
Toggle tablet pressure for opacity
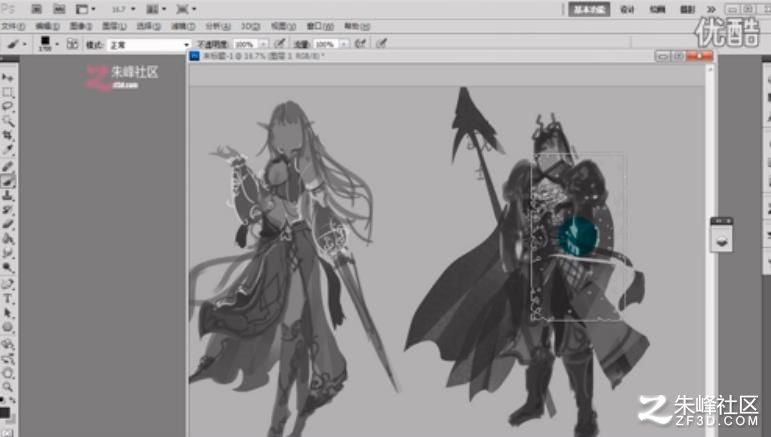(x=280, y=44)
